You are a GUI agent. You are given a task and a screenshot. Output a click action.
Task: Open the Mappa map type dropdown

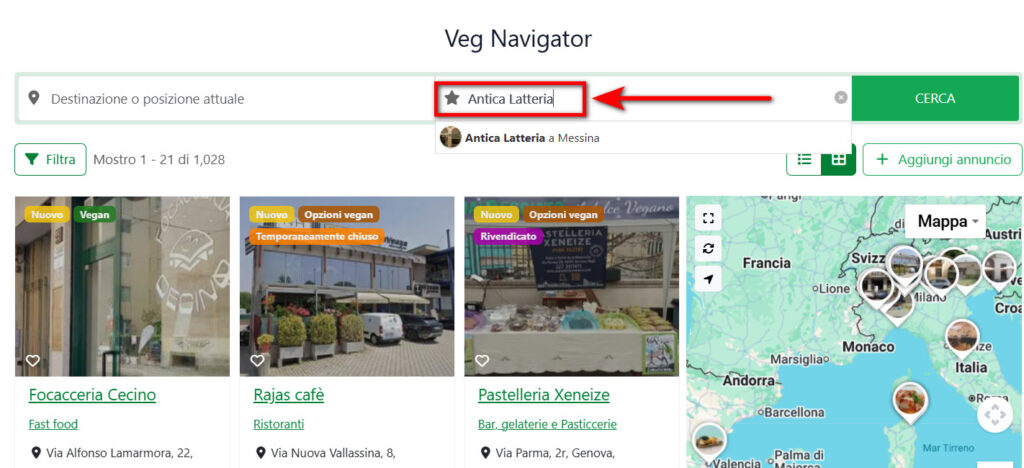(x=948, y=221)
